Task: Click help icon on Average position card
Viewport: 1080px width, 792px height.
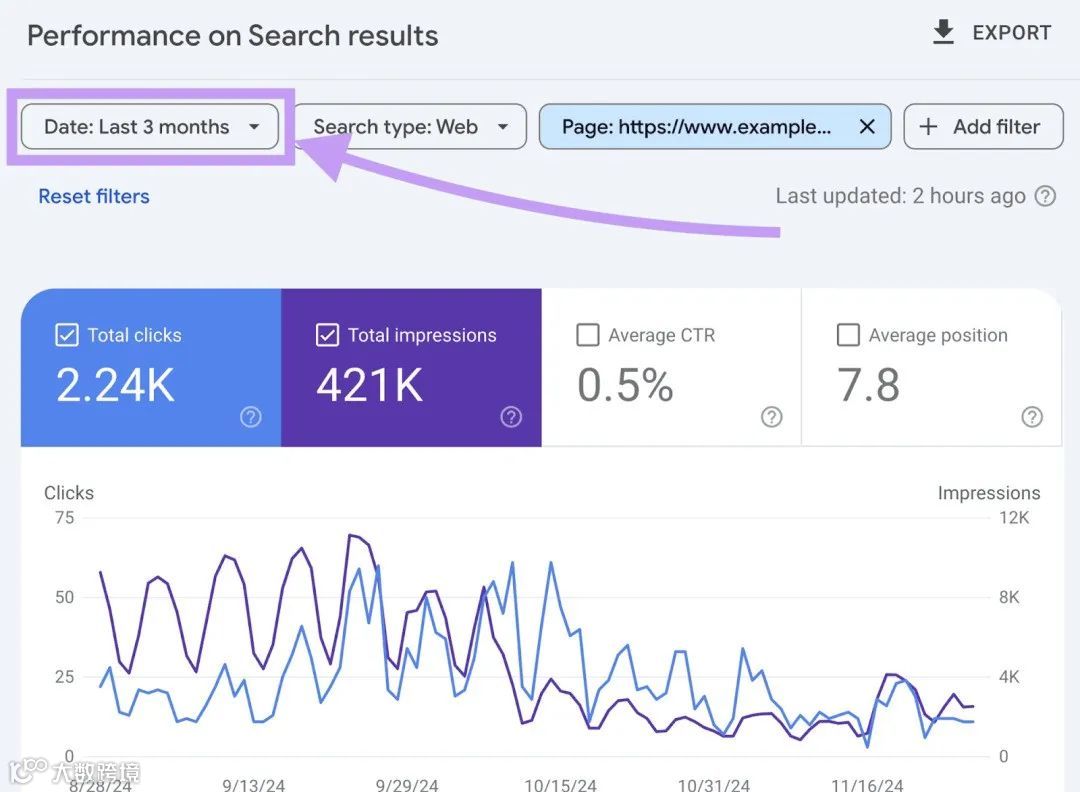Action: [x=1032, y=417]
